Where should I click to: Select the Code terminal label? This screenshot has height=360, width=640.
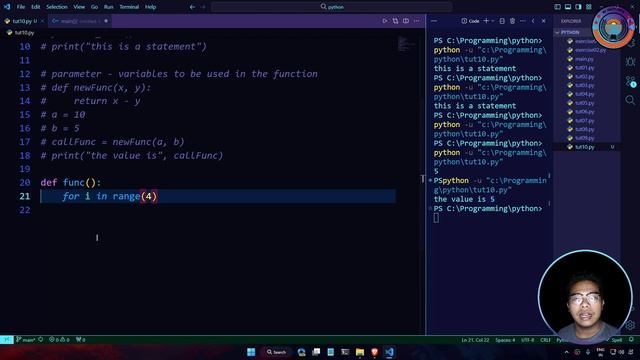[471, 21]
